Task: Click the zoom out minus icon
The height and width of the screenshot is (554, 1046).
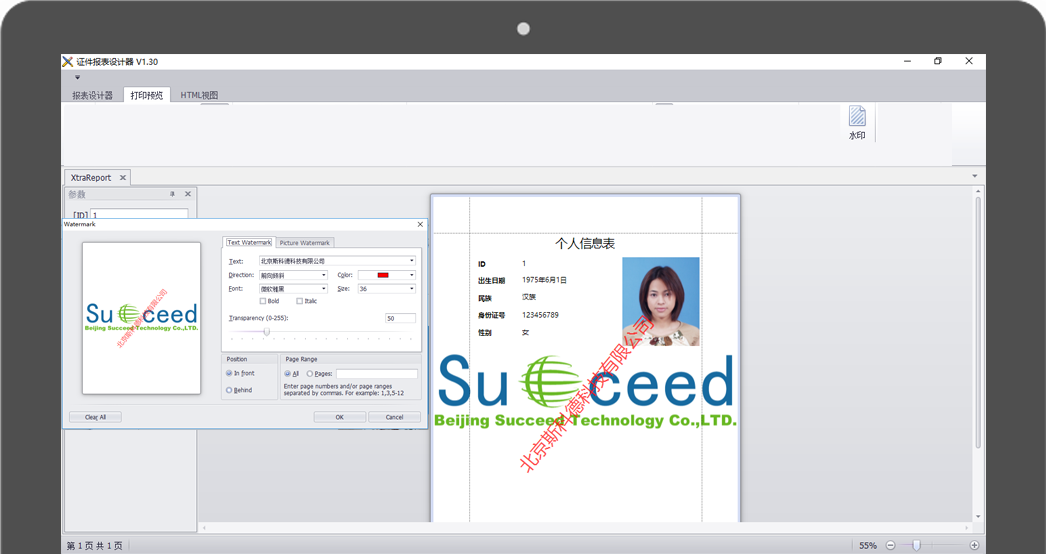Action: click(x=890, y=545)
